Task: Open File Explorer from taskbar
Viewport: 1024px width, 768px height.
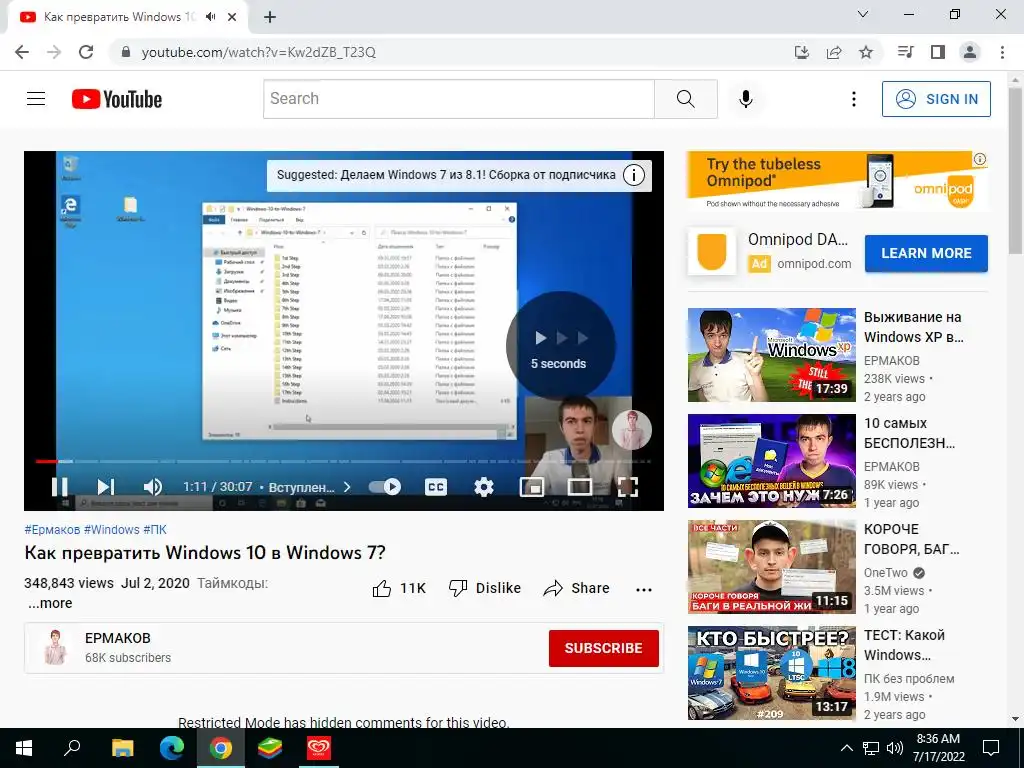Action: (122, 748)
